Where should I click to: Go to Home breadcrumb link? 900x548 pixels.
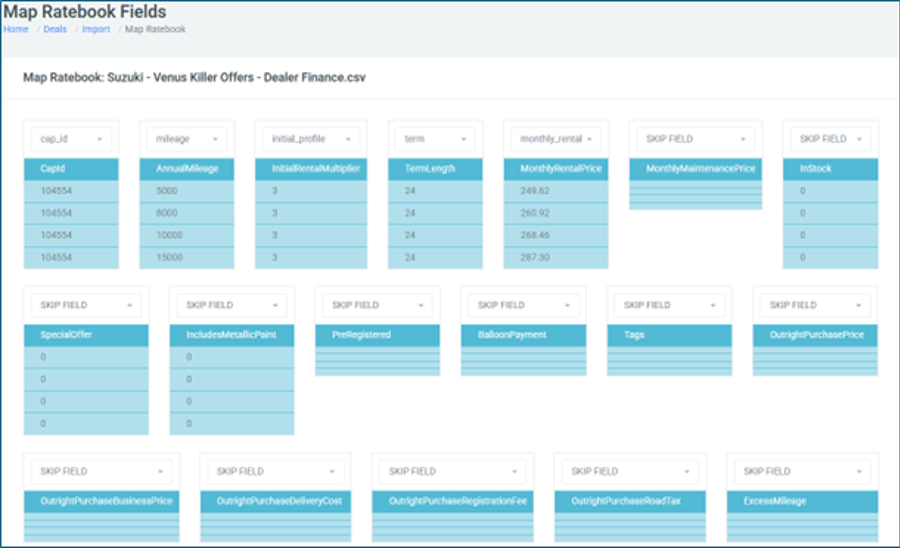[16, 30]
